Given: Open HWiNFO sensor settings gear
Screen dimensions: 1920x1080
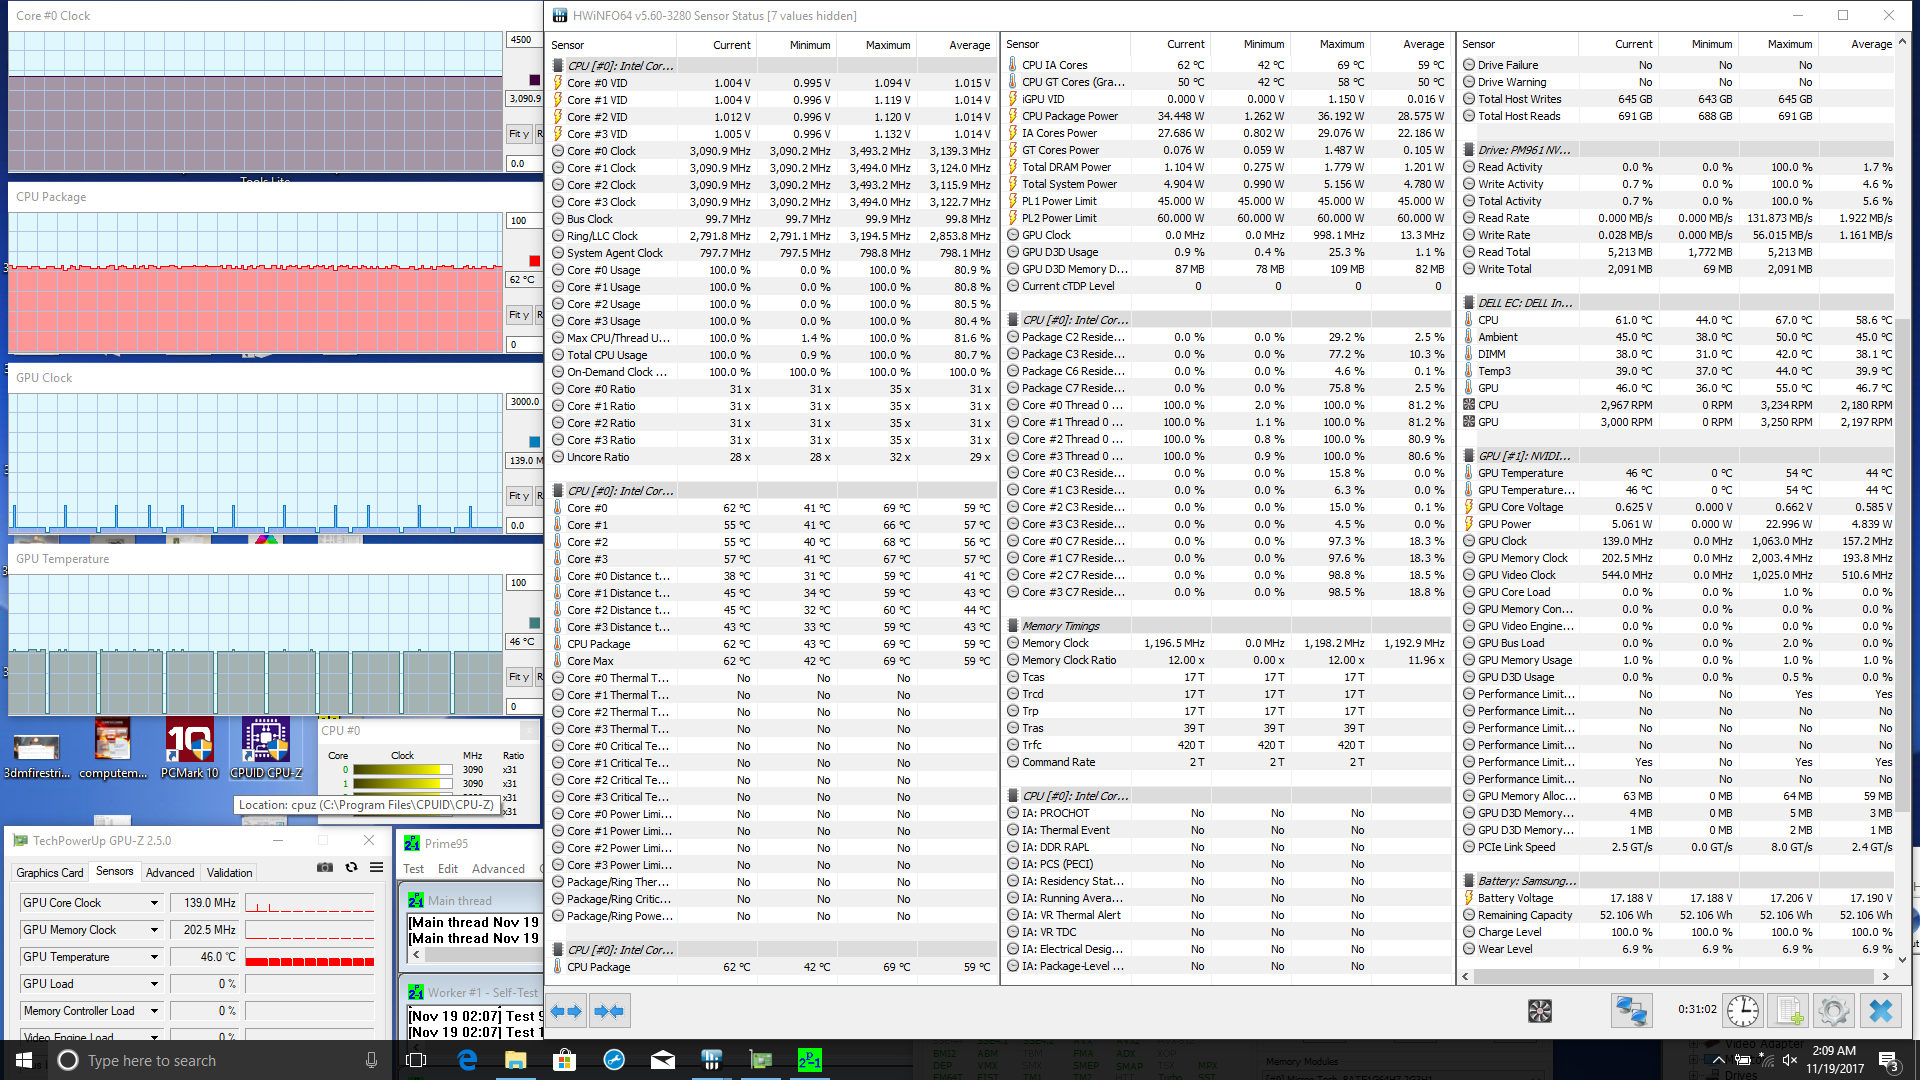Looking at the screenshot, I should coord(1834,1011).
